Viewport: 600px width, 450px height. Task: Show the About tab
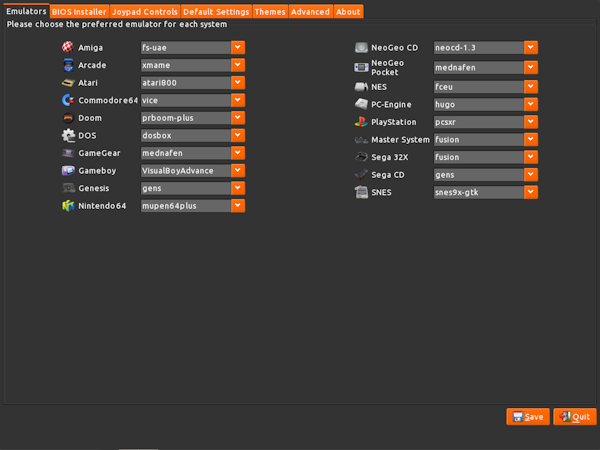click(348, 12)
